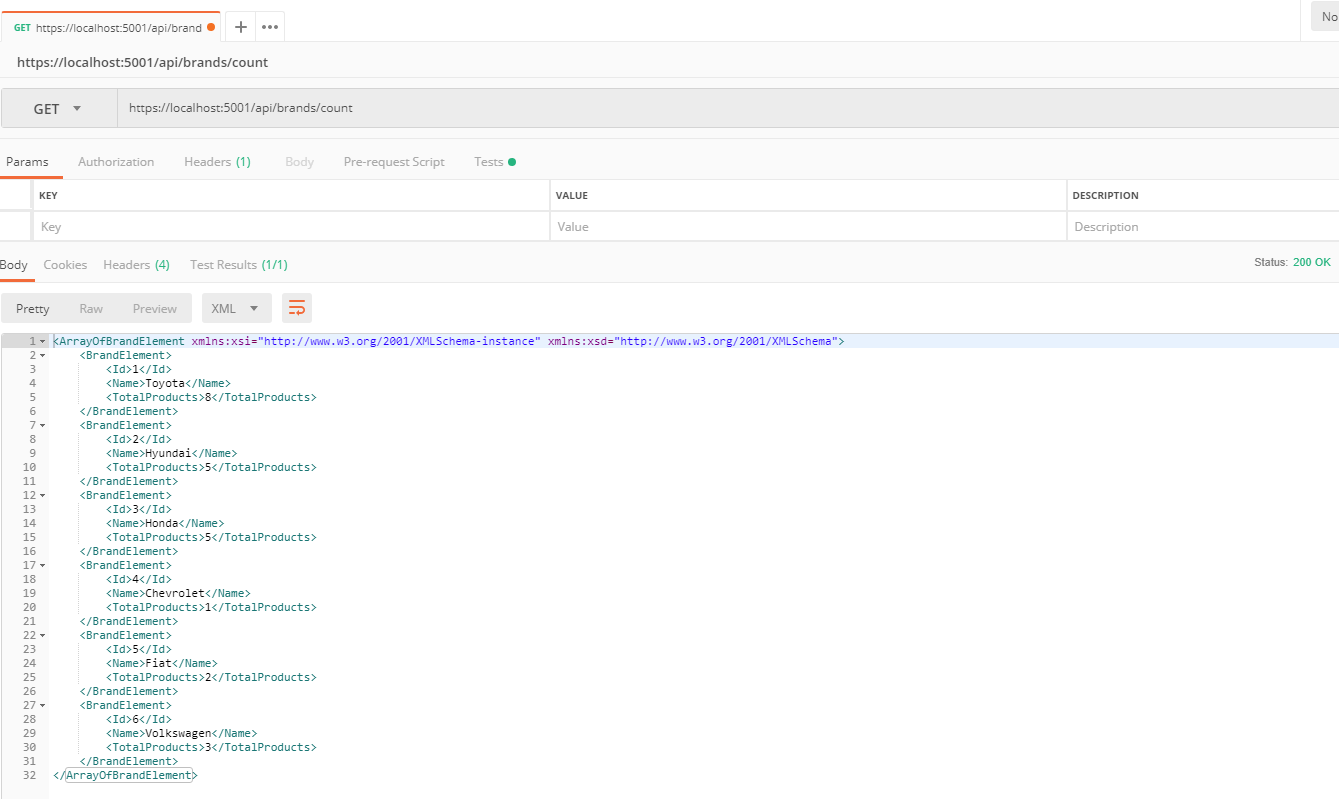This screenshot has height=799, width=1339.
Task: Click the 200 OK status text
Action: 1311,262
